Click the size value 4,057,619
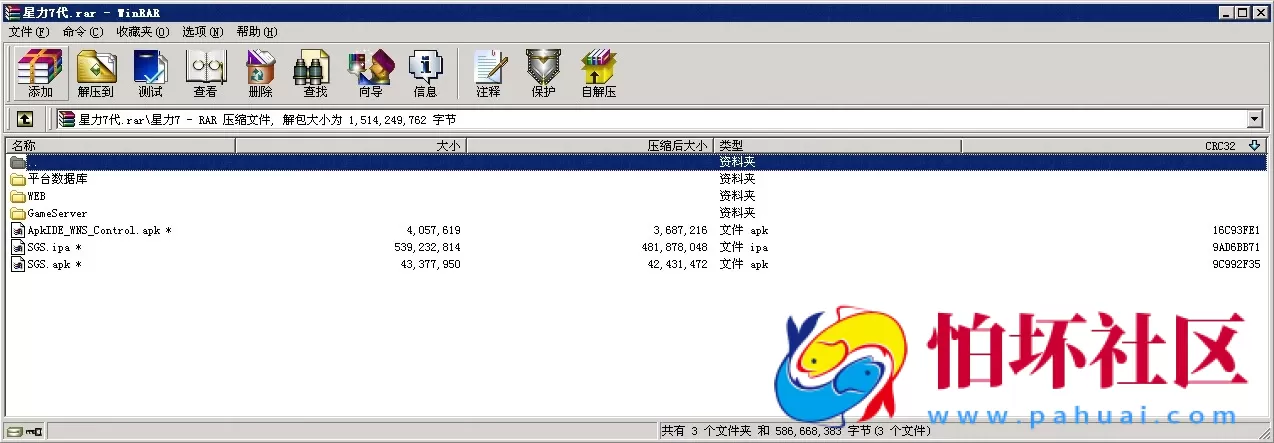Viewport: 1274px width, 443px height. pos(433,230)
